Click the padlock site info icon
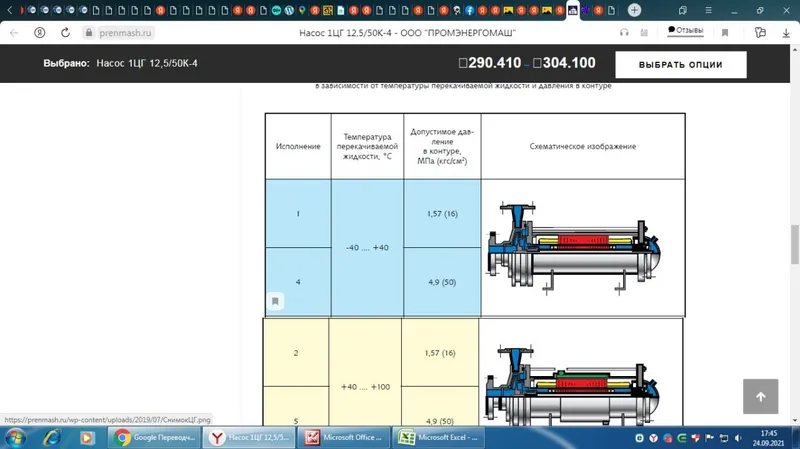 tap(89, 33)
